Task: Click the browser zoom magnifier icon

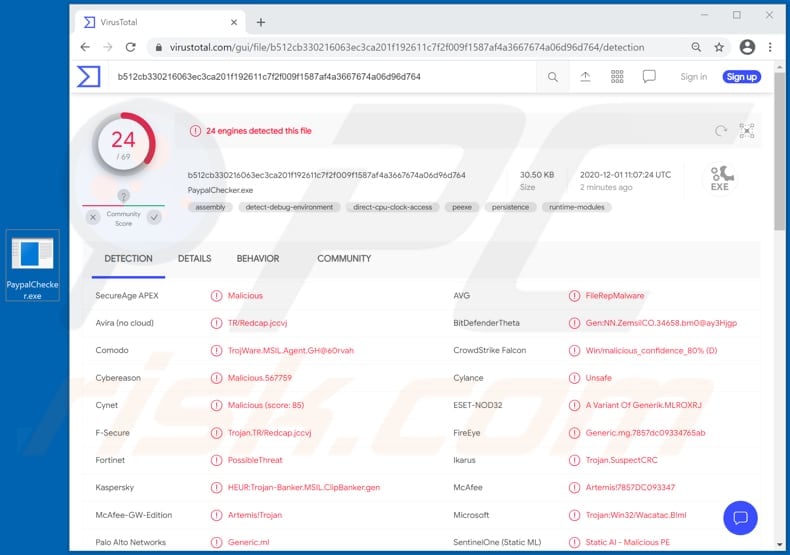Action: 696,47
